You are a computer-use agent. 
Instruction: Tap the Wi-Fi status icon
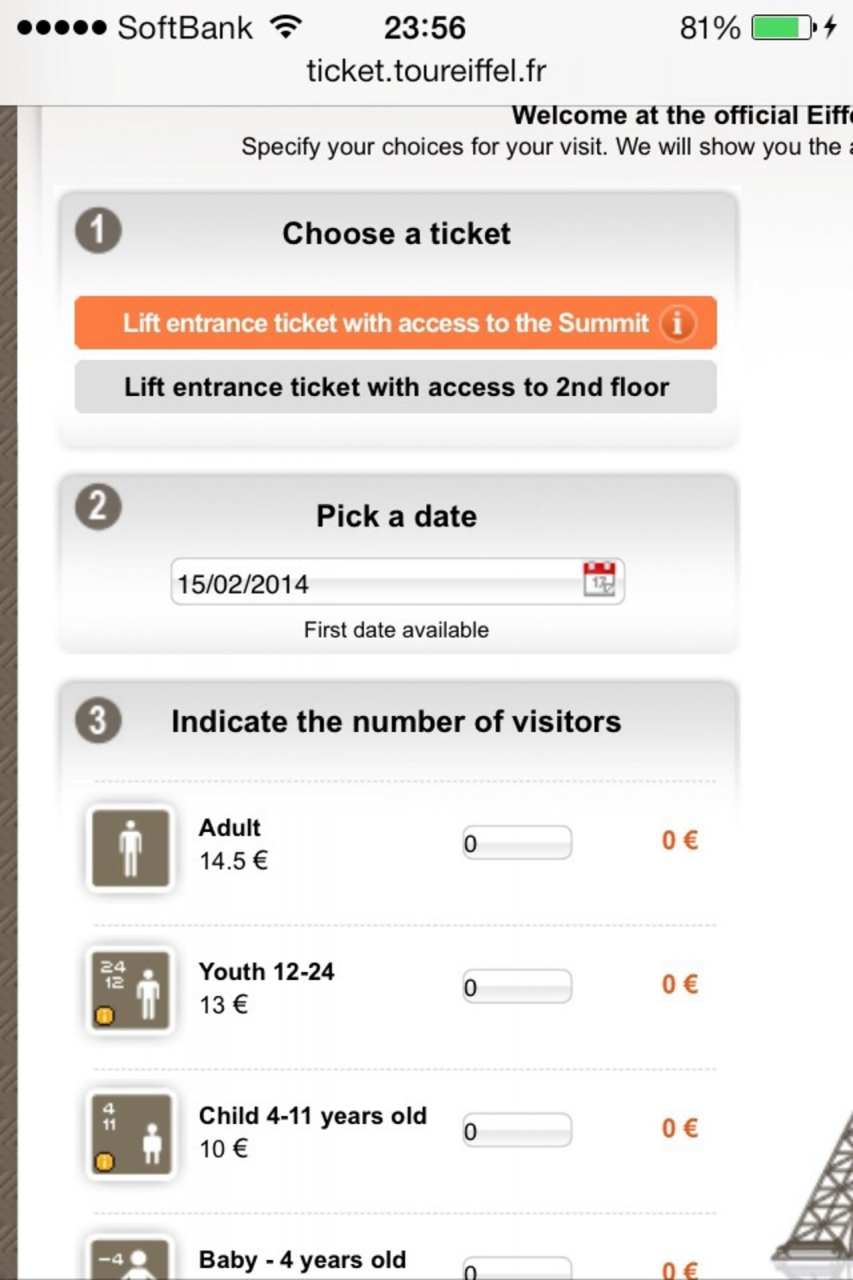coord(287,28)
